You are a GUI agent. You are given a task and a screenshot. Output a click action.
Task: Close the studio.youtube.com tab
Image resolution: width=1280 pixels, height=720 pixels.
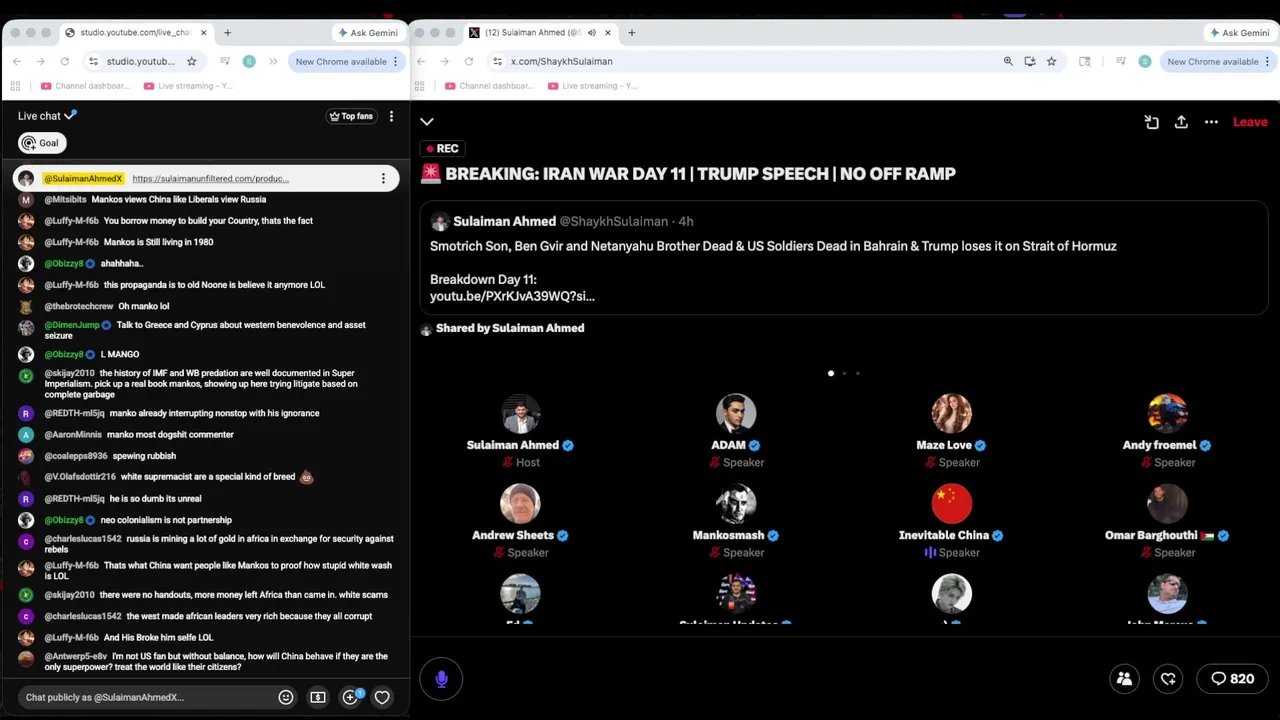click(204, 33)
